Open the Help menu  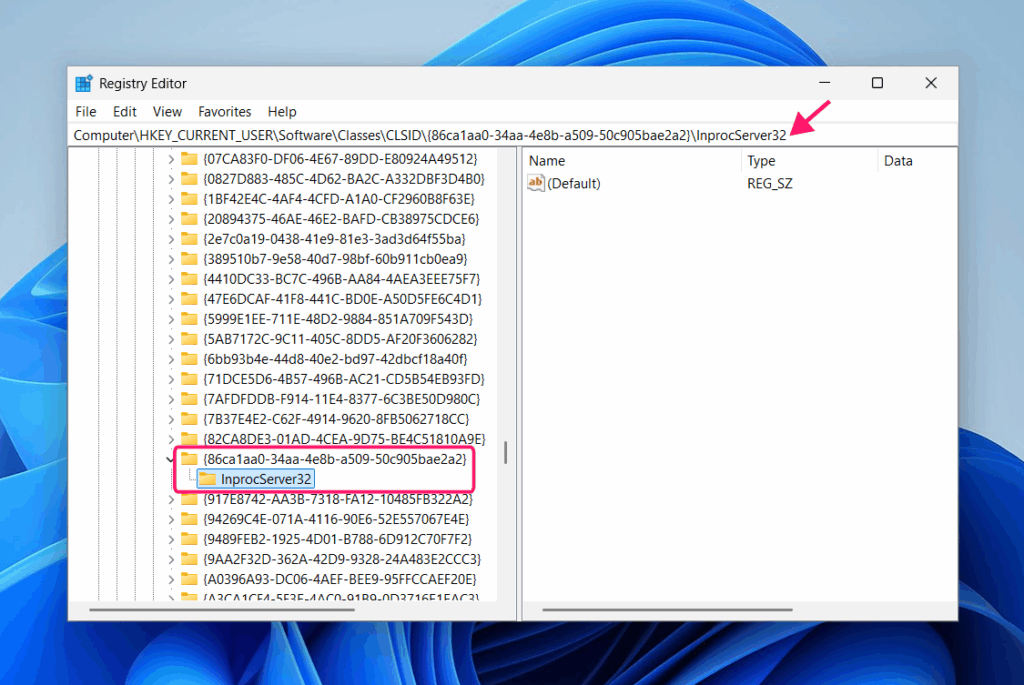pos(282,112)
